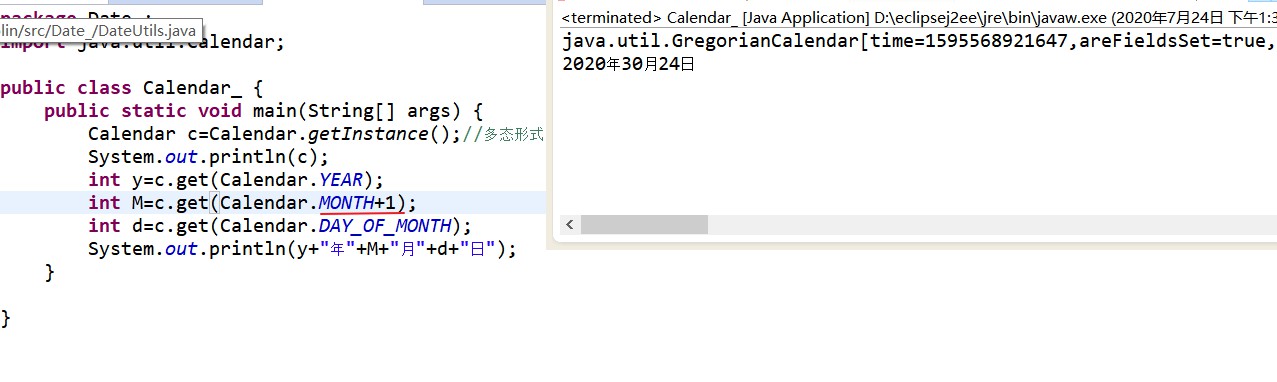This screenshot has height=382, width=1277.
Task: Select the GregorianCalendar console output line
Action: 919,41
